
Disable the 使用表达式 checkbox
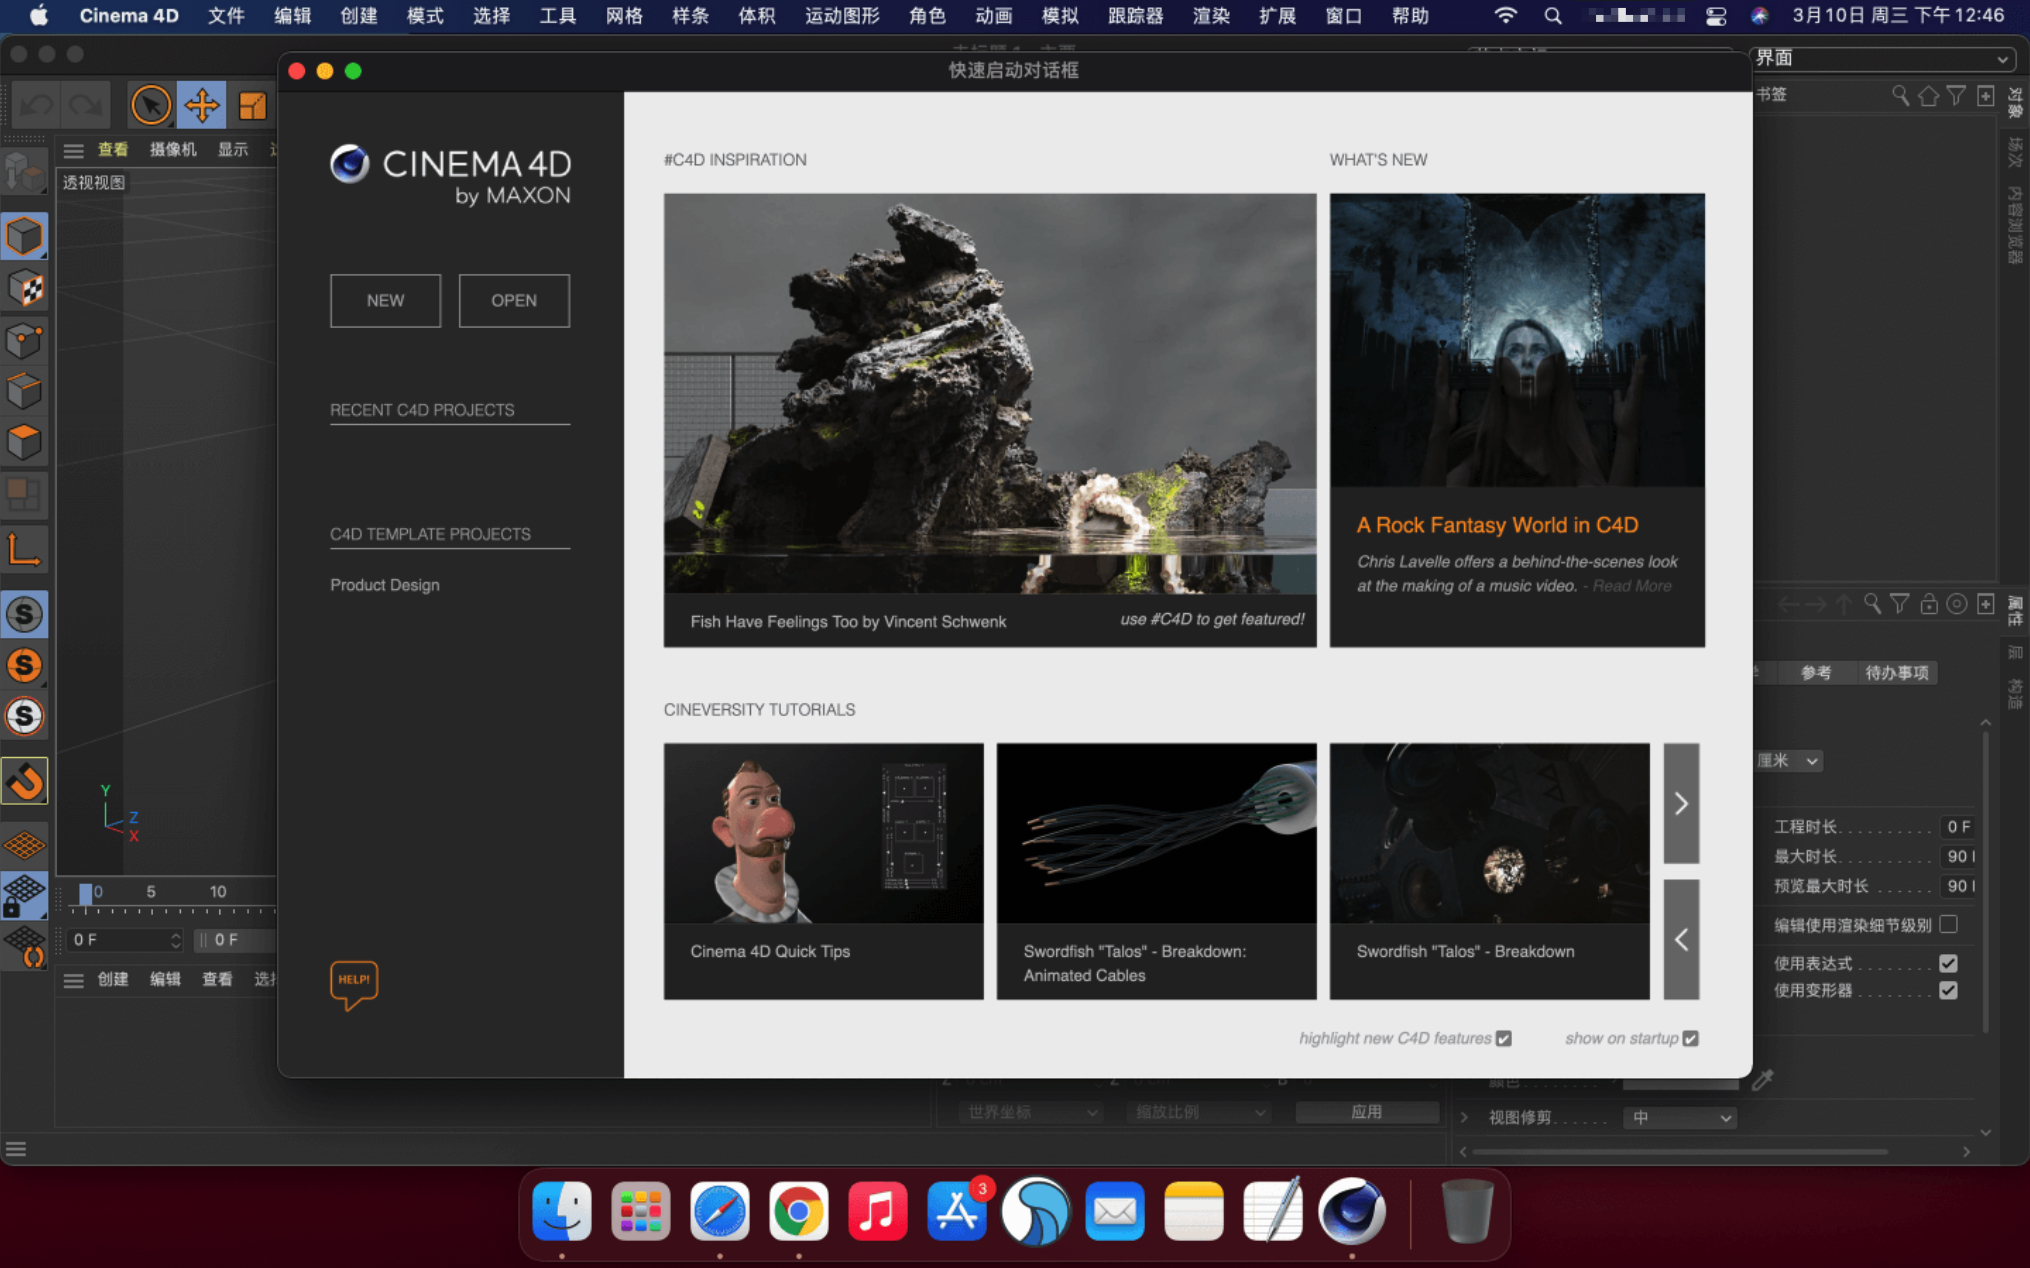coord(1948,963)
